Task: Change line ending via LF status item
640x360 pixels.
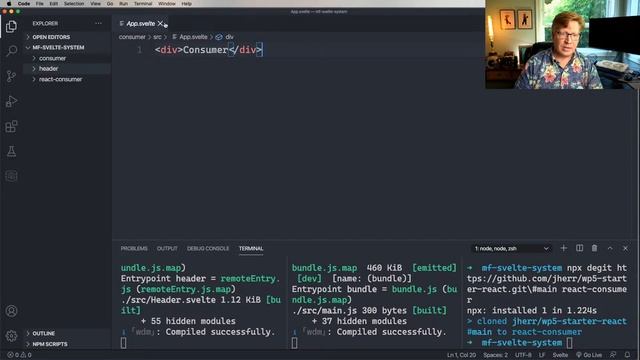Action: pyautogui.click(x=542, y=355)
